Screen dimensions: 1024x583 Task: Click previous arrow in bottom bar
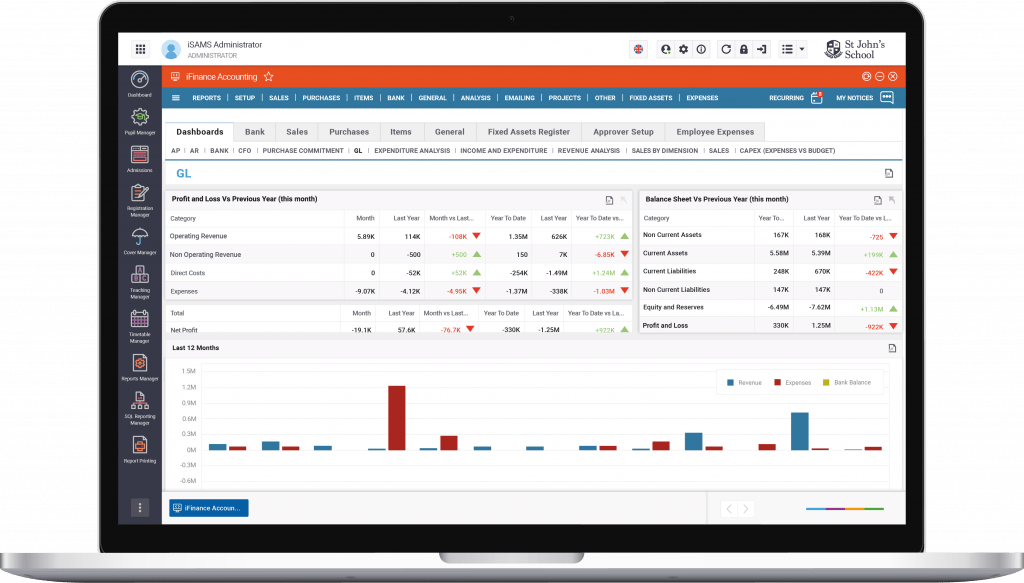[729, 509]
